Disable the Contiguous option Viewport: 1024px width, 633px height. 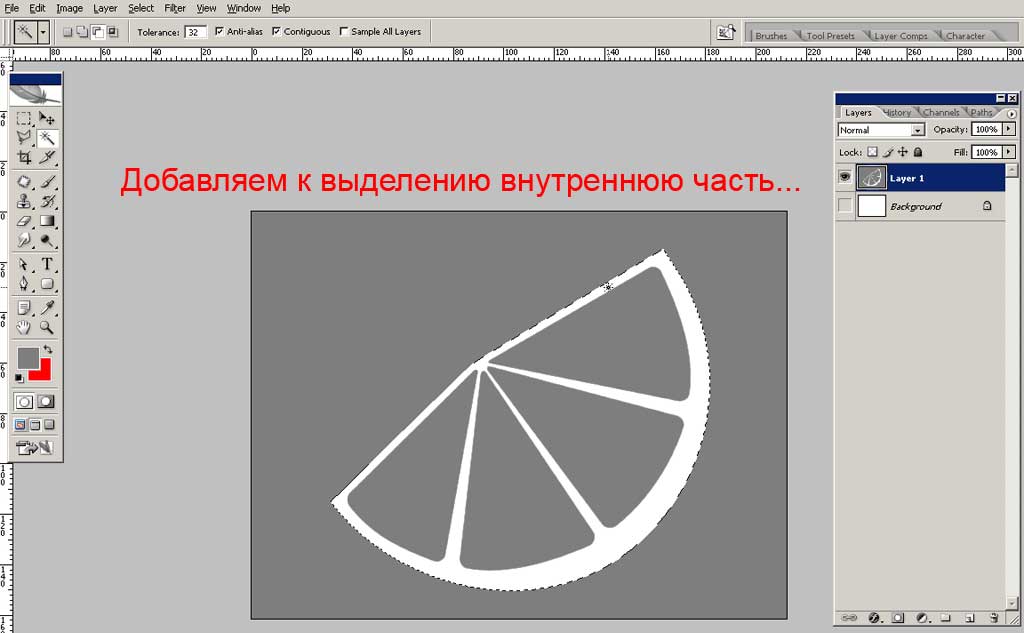[x=276, y=31]
